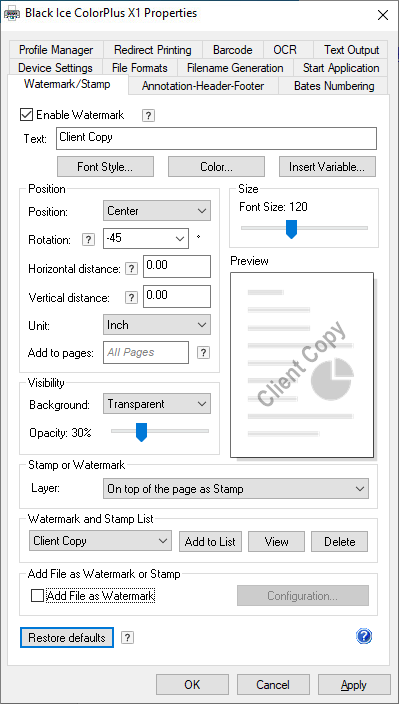Viewport: 399px width, 704px height.
Task: Click help icon next to Add to pages
Action: tap(203, 352)
